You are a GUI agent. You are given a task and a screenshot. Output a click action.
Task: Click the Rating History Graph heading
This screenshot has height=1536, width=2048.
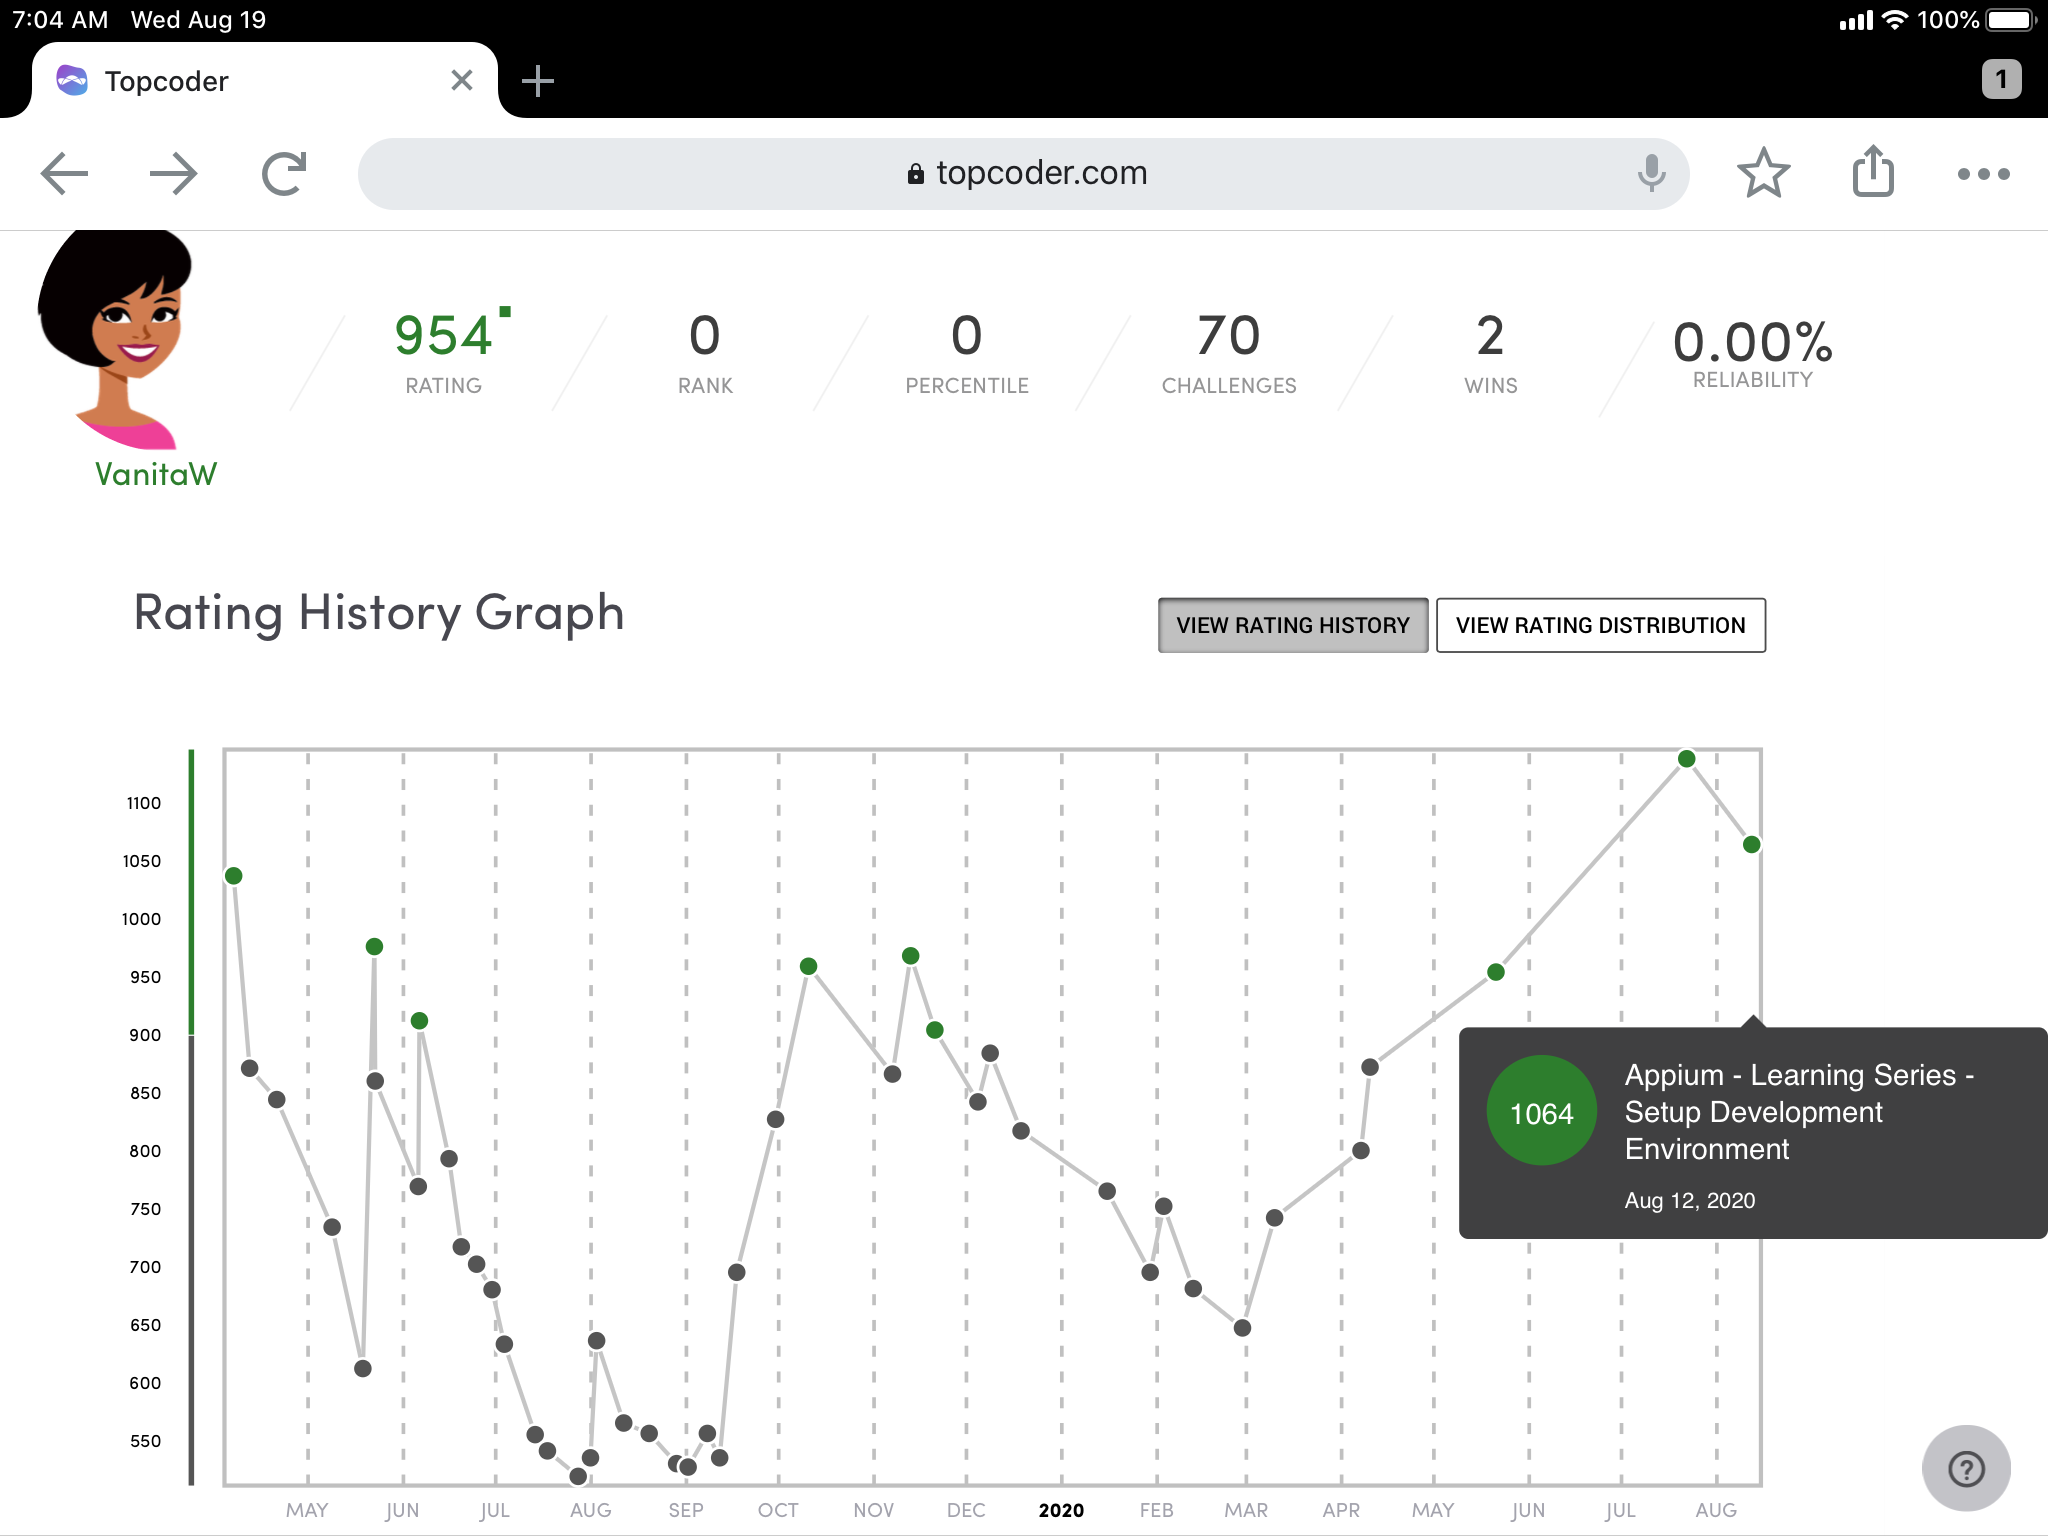pyautogui.click(x=379, y=614)
